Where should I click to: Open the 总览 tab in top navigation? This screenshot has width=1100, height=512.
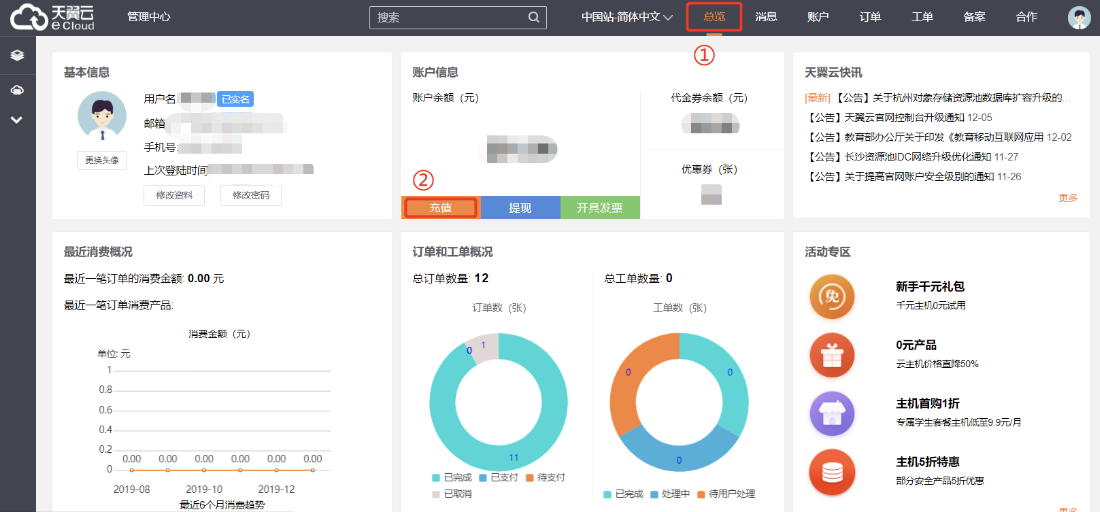coord(714,17)
